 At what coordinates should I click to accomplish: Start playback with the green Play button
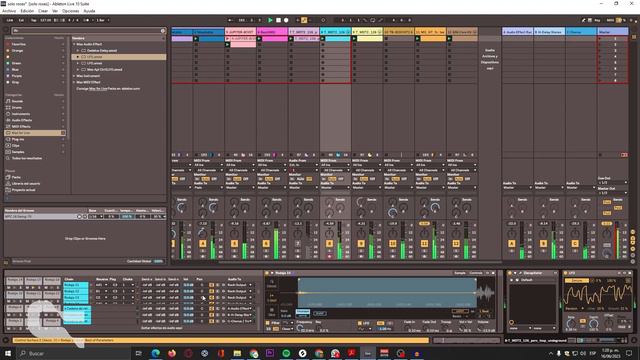point(270,20)
